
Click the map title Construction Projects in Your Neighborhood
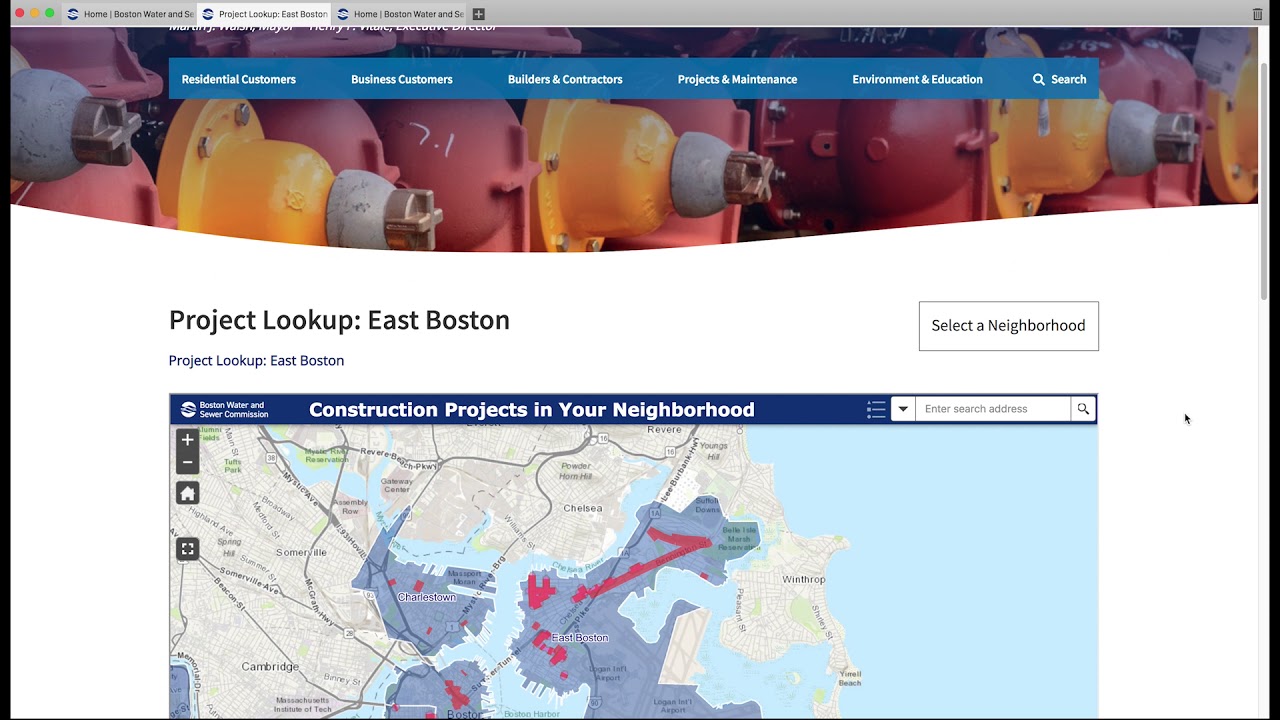(532, 410)
